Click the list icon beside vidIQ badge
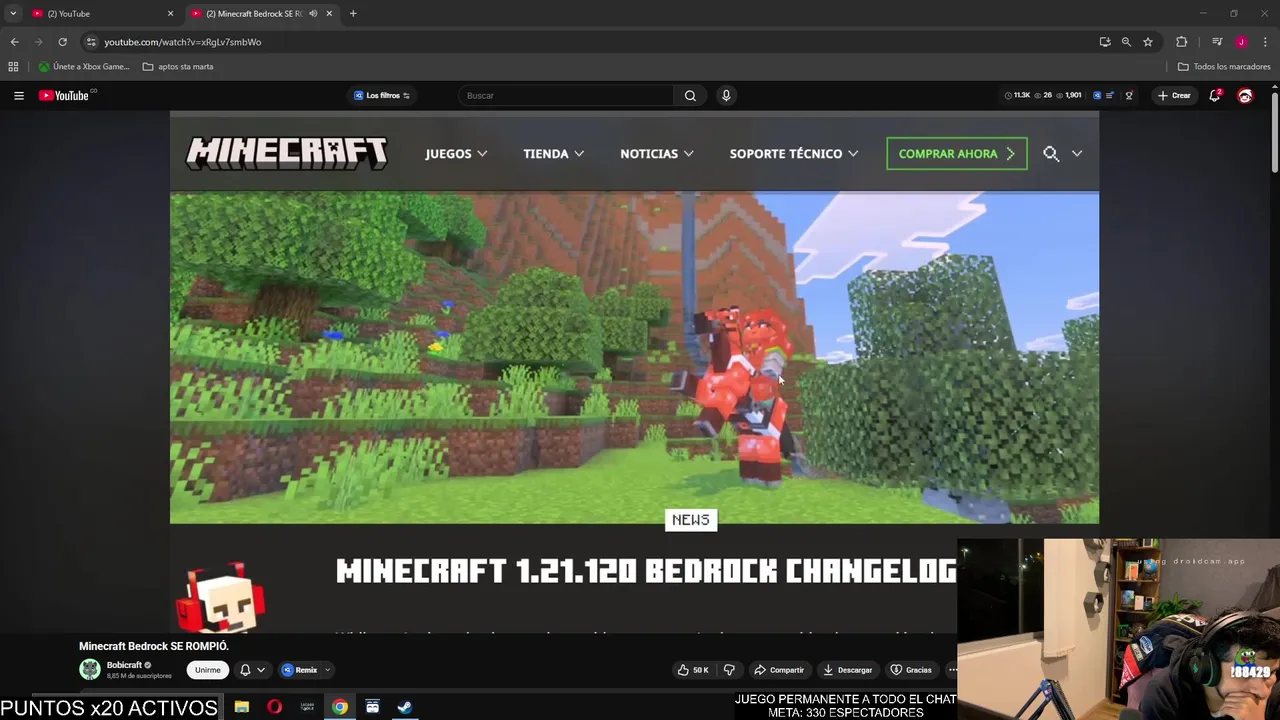This screenshot has height=720, width=1280. [1110, 95]
